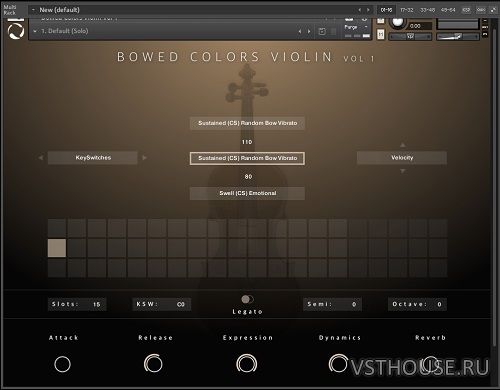This screenshot has width=500, height=390.
Task: Open the KeySwitches mode selector
Action: [x=93, y=158]
